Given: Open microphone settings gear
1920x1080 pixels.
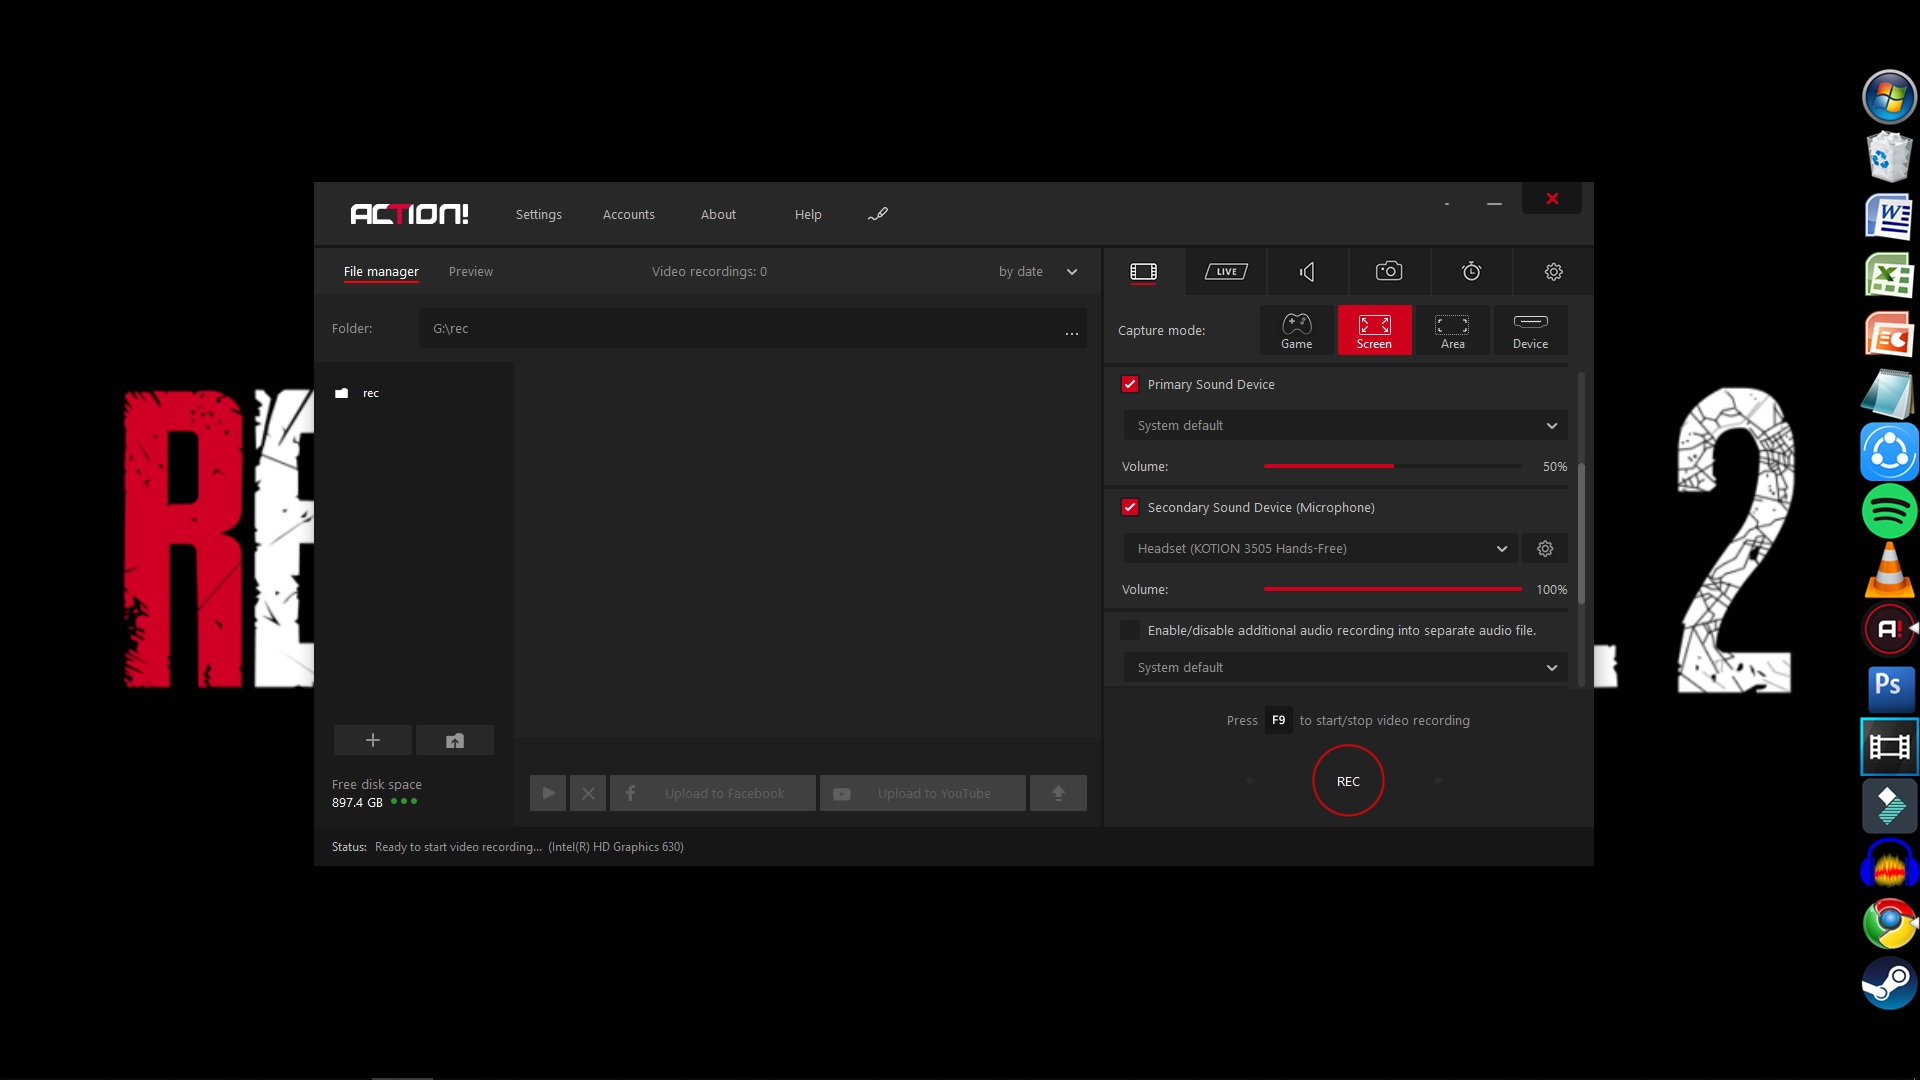Looking at the screenshot, I should click(x=1545, y=548).
